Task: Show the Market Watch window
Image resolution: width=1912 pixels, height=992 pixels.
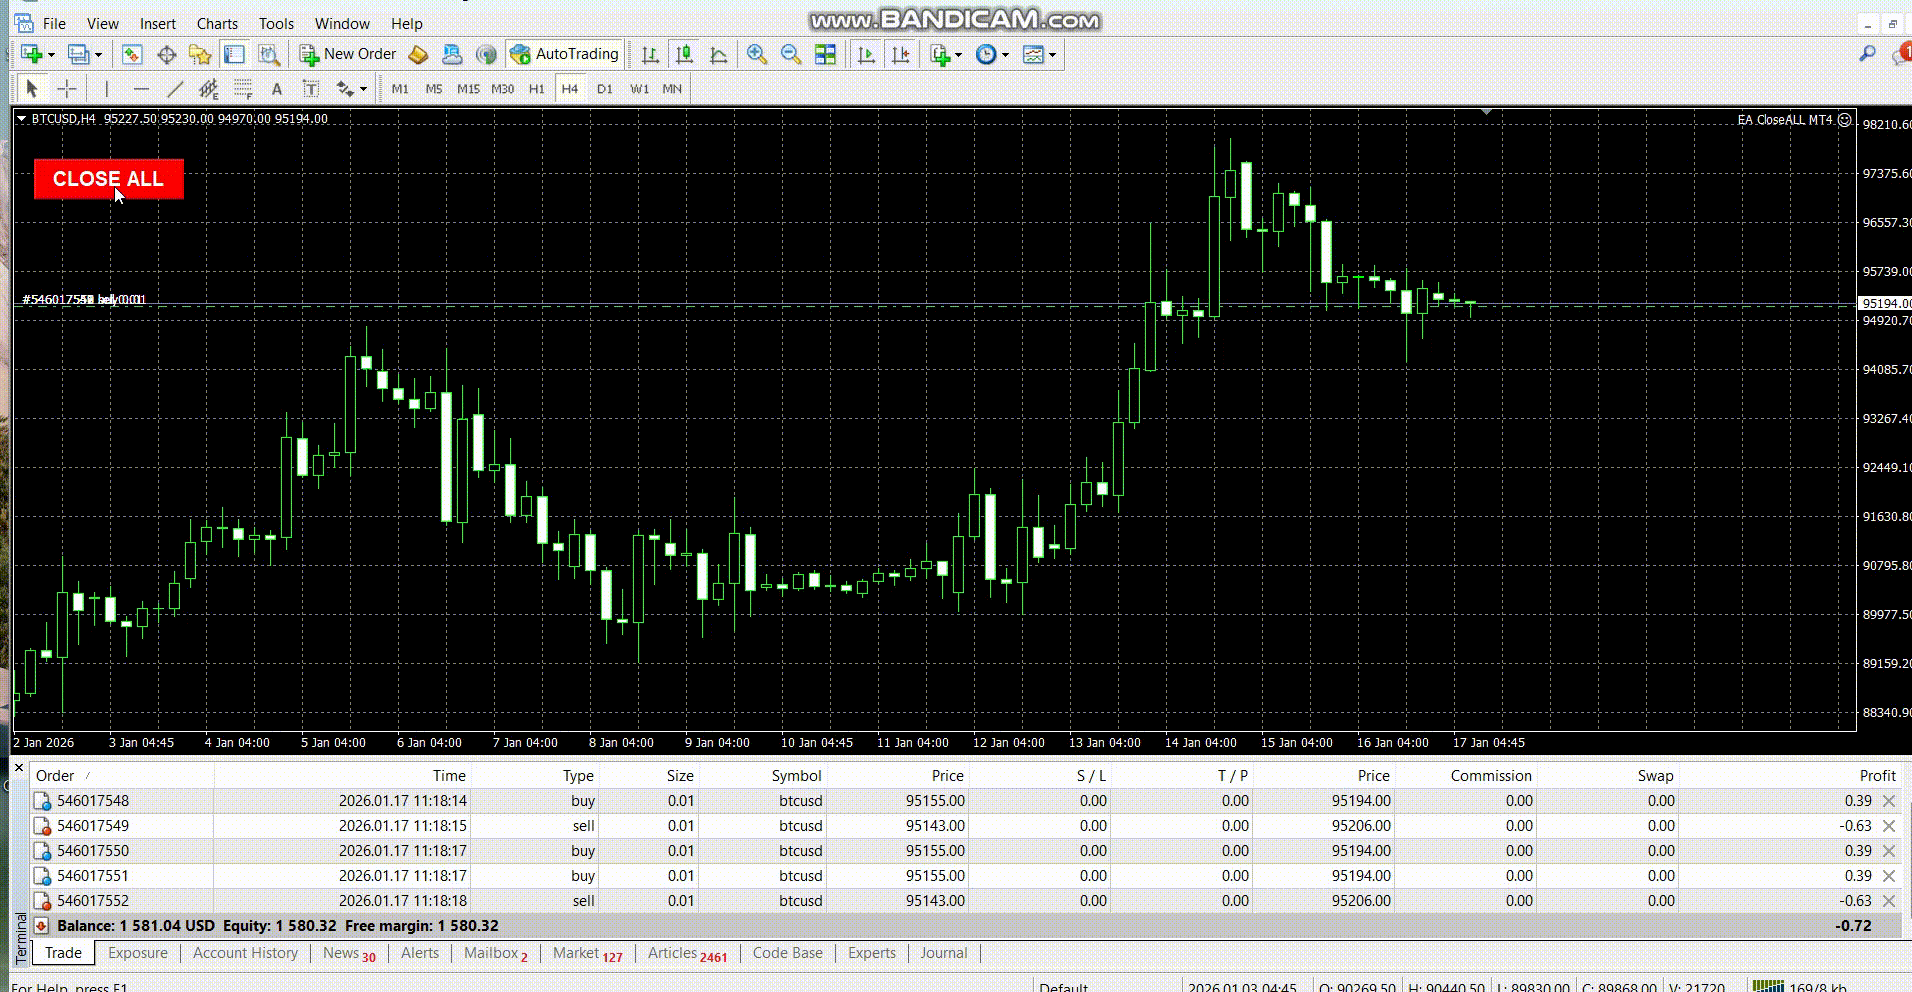Action: 132,54
